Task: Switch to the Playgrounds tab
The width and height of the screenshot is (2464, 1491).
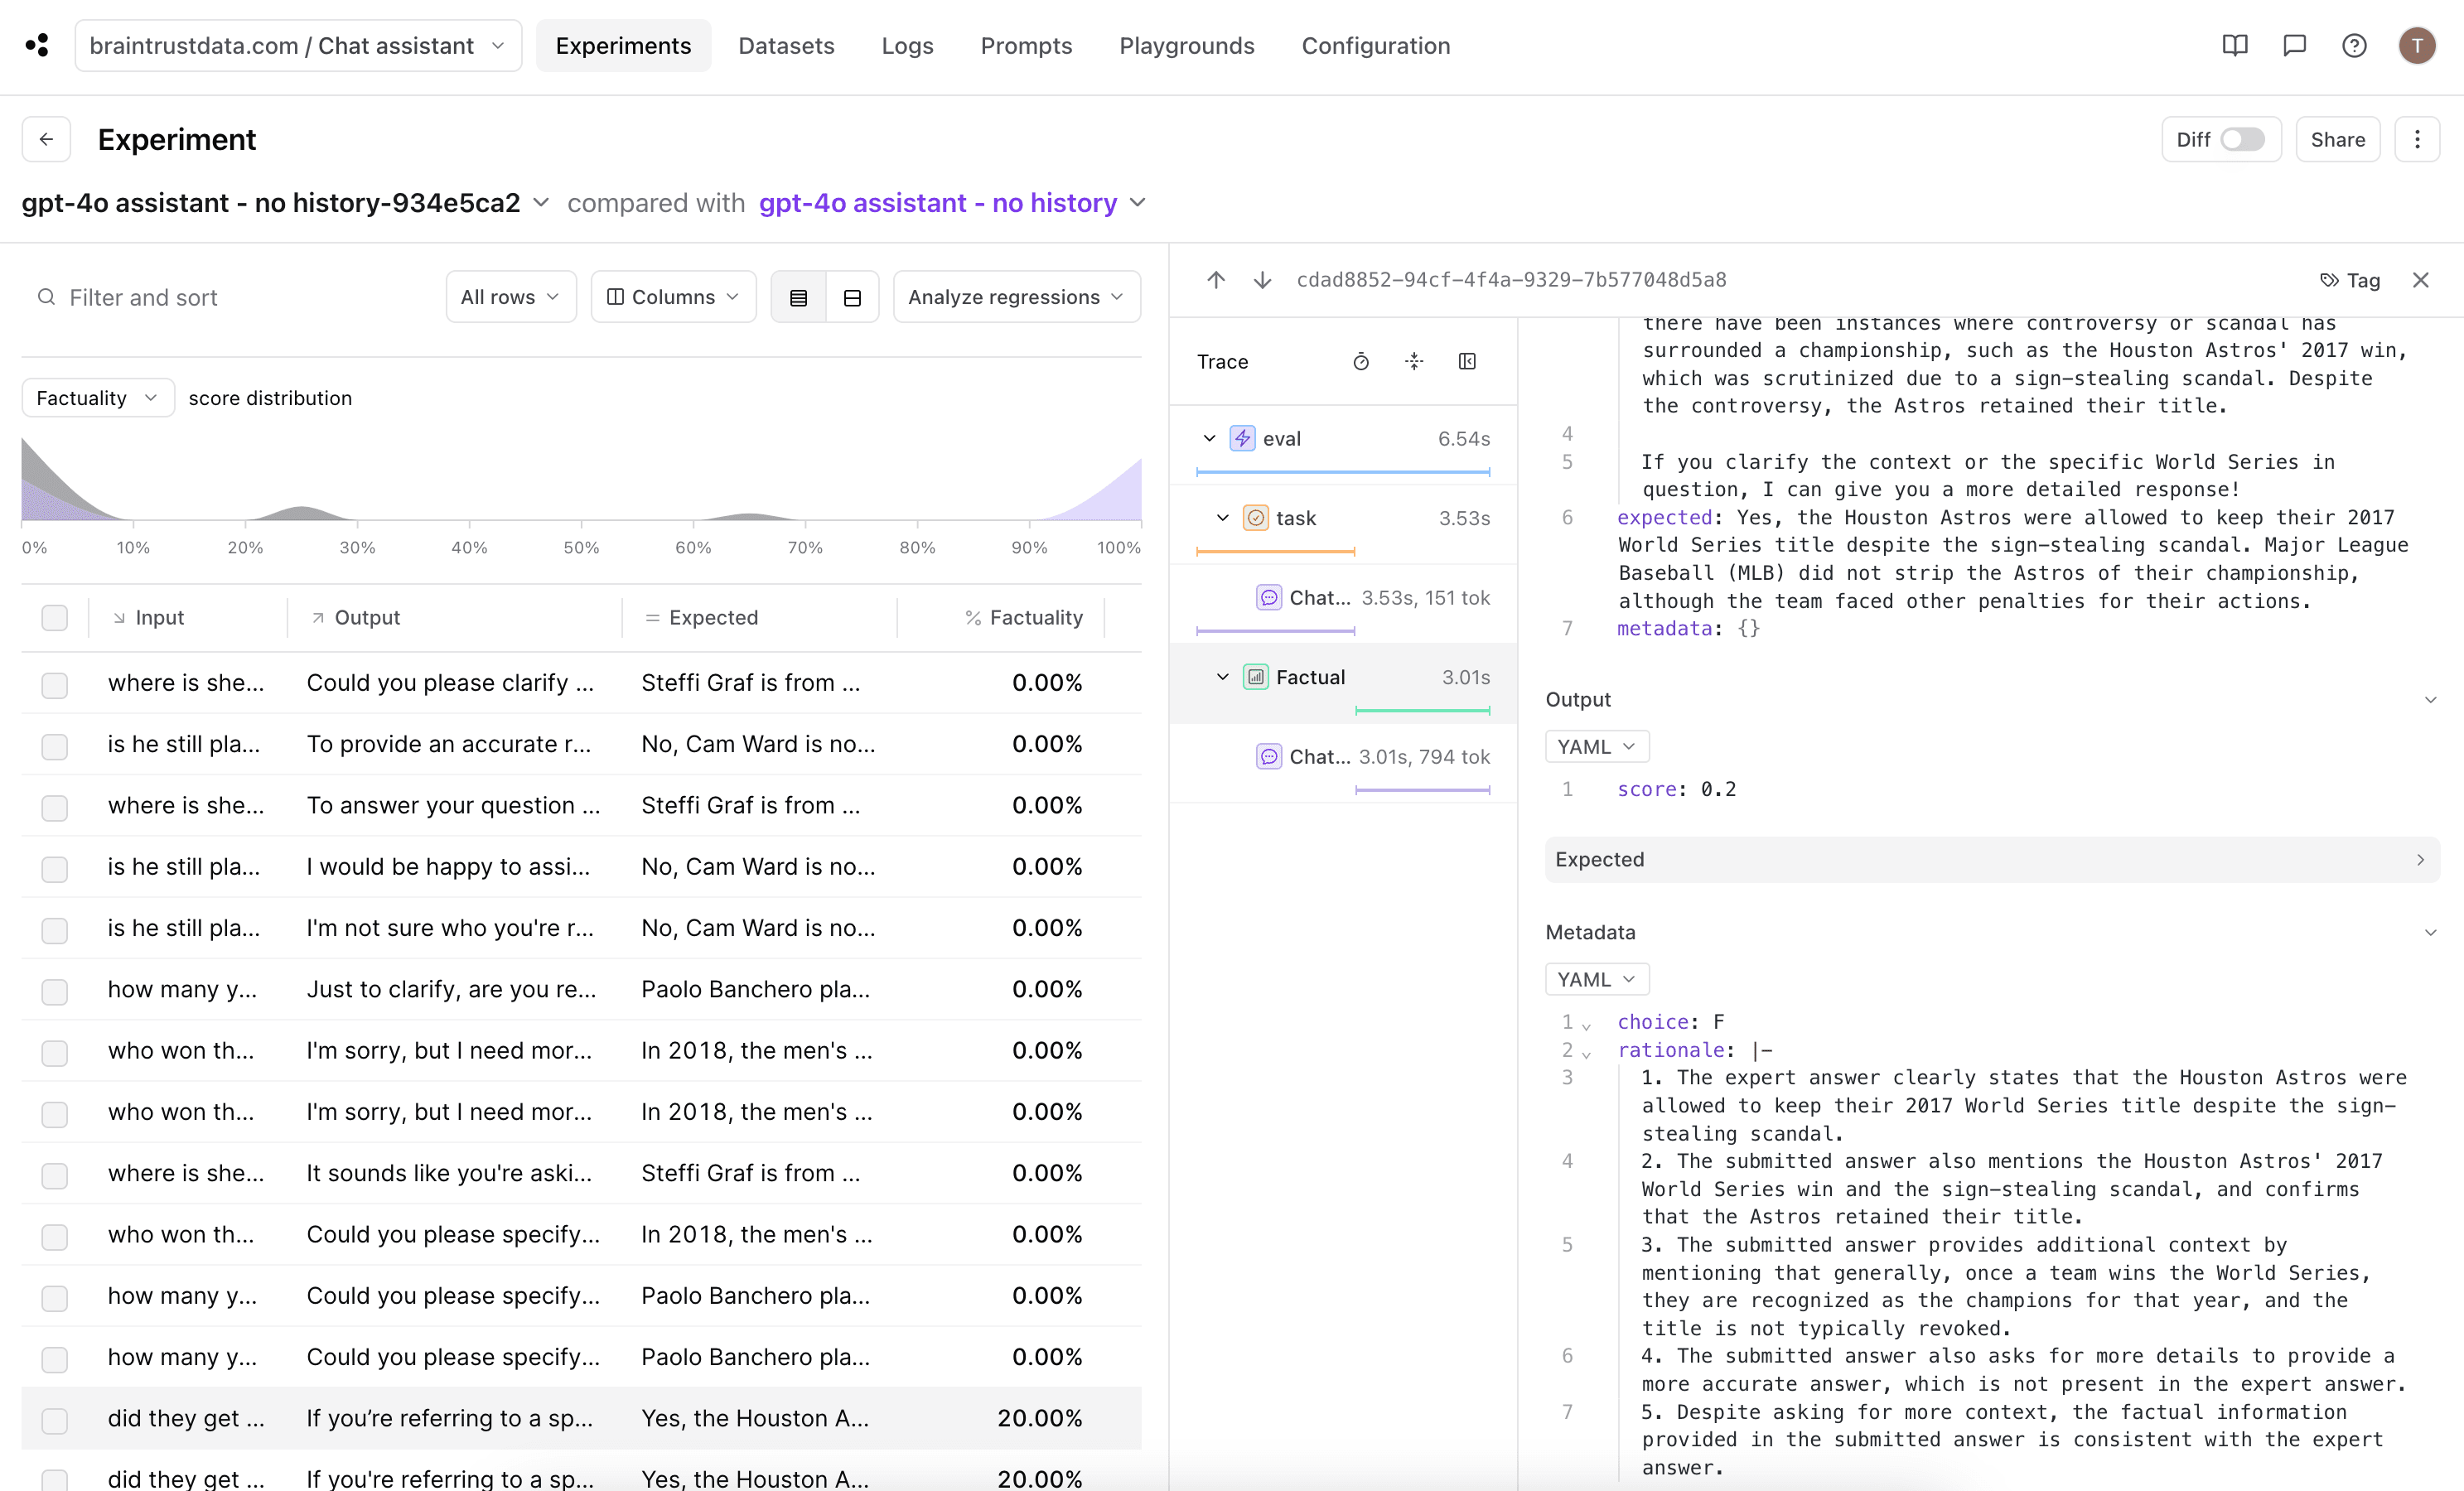Action: click(x=1186, y=46)
